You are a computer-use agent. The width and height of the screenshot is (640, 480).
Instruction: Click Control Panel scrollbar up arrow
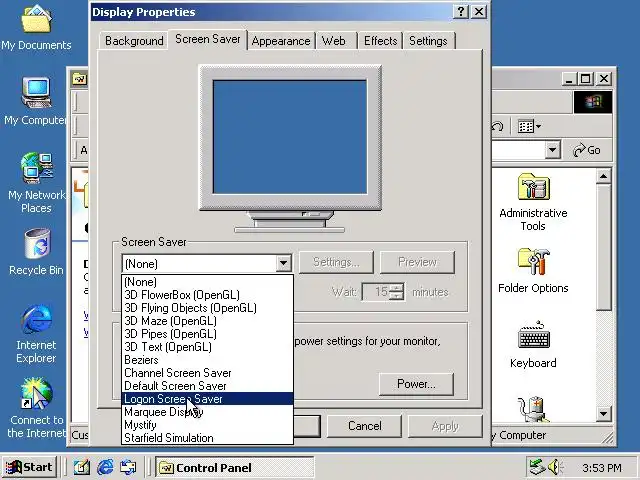click(x=603, y=176)
